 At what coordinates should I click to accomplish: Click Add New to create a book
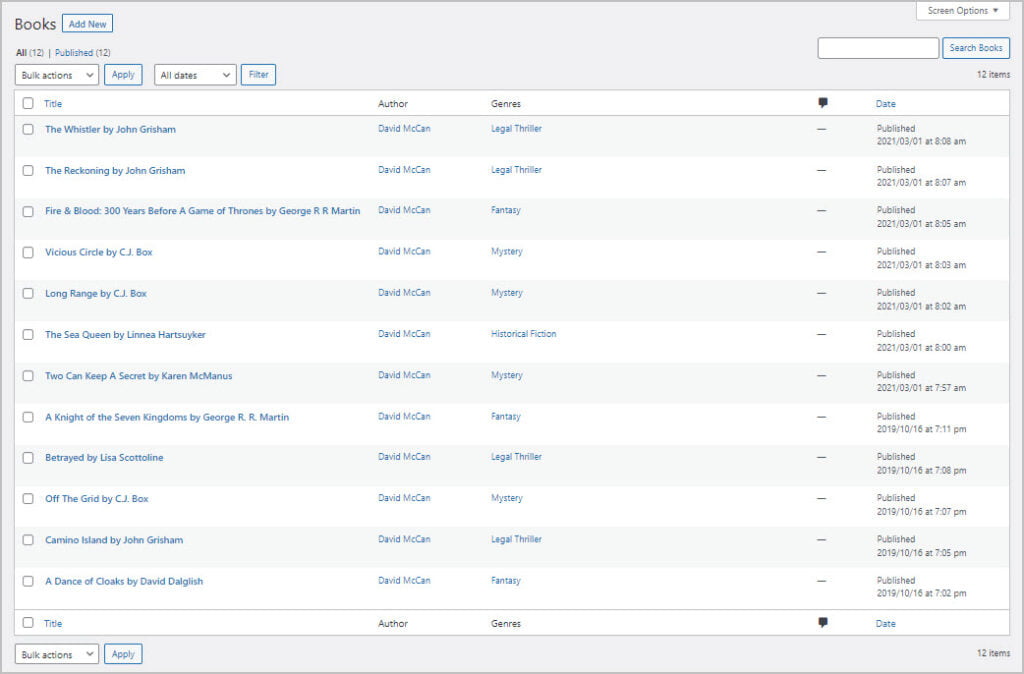pos(87,23)
